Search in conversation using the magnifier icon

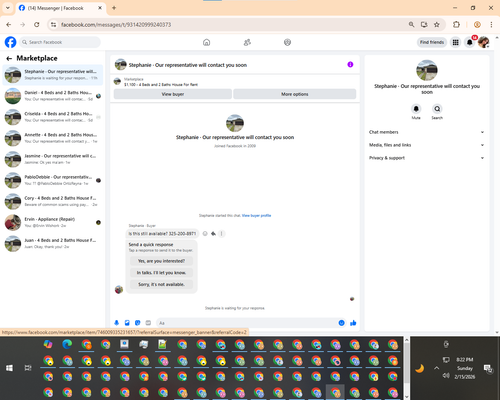point(437,109)
